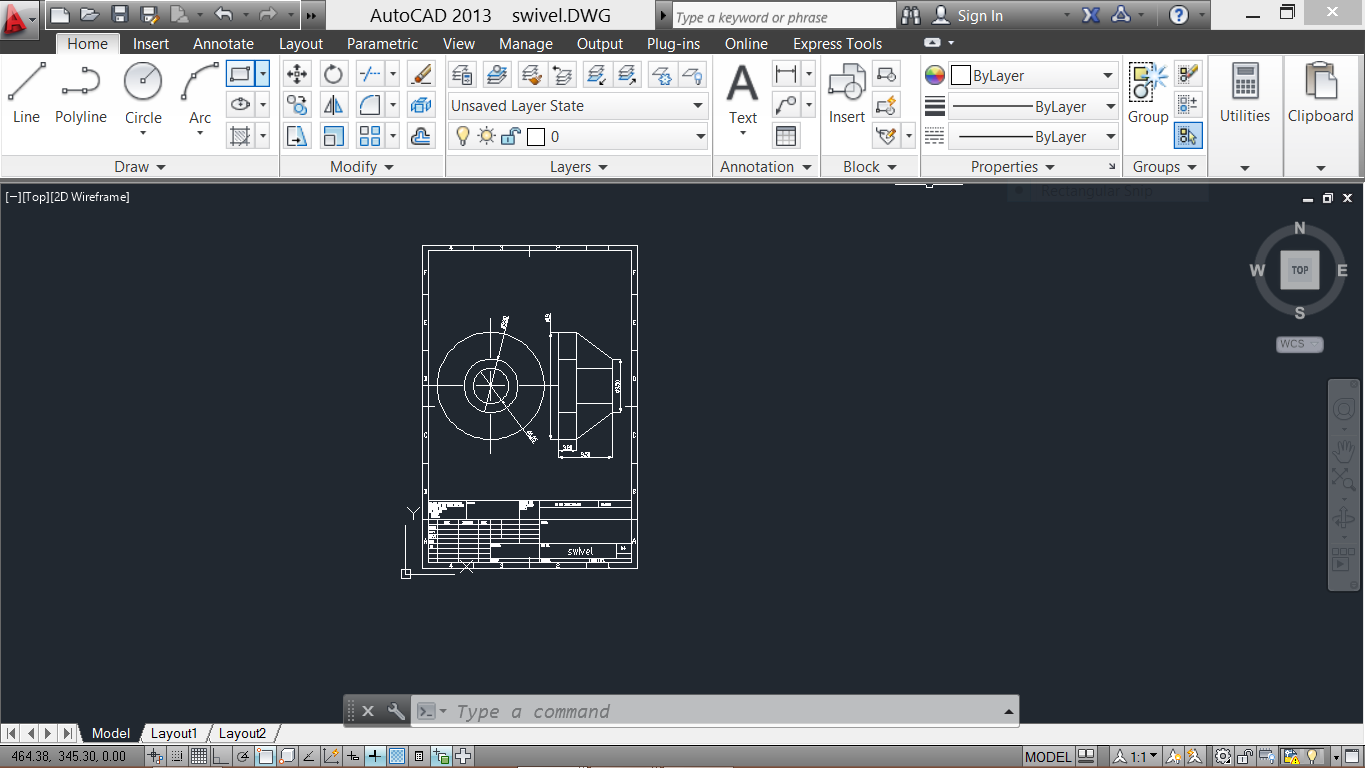Click the Scale tool icon

pos(333,136)
